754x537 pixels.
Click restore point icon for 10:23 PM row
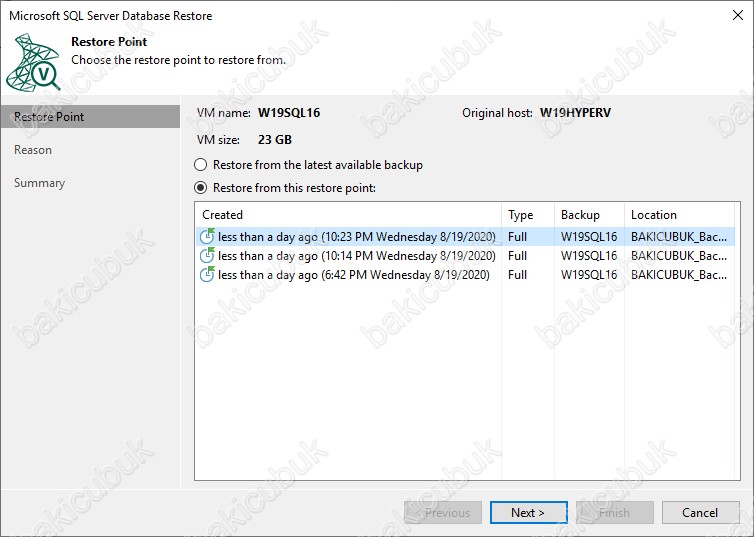[207, 236]
